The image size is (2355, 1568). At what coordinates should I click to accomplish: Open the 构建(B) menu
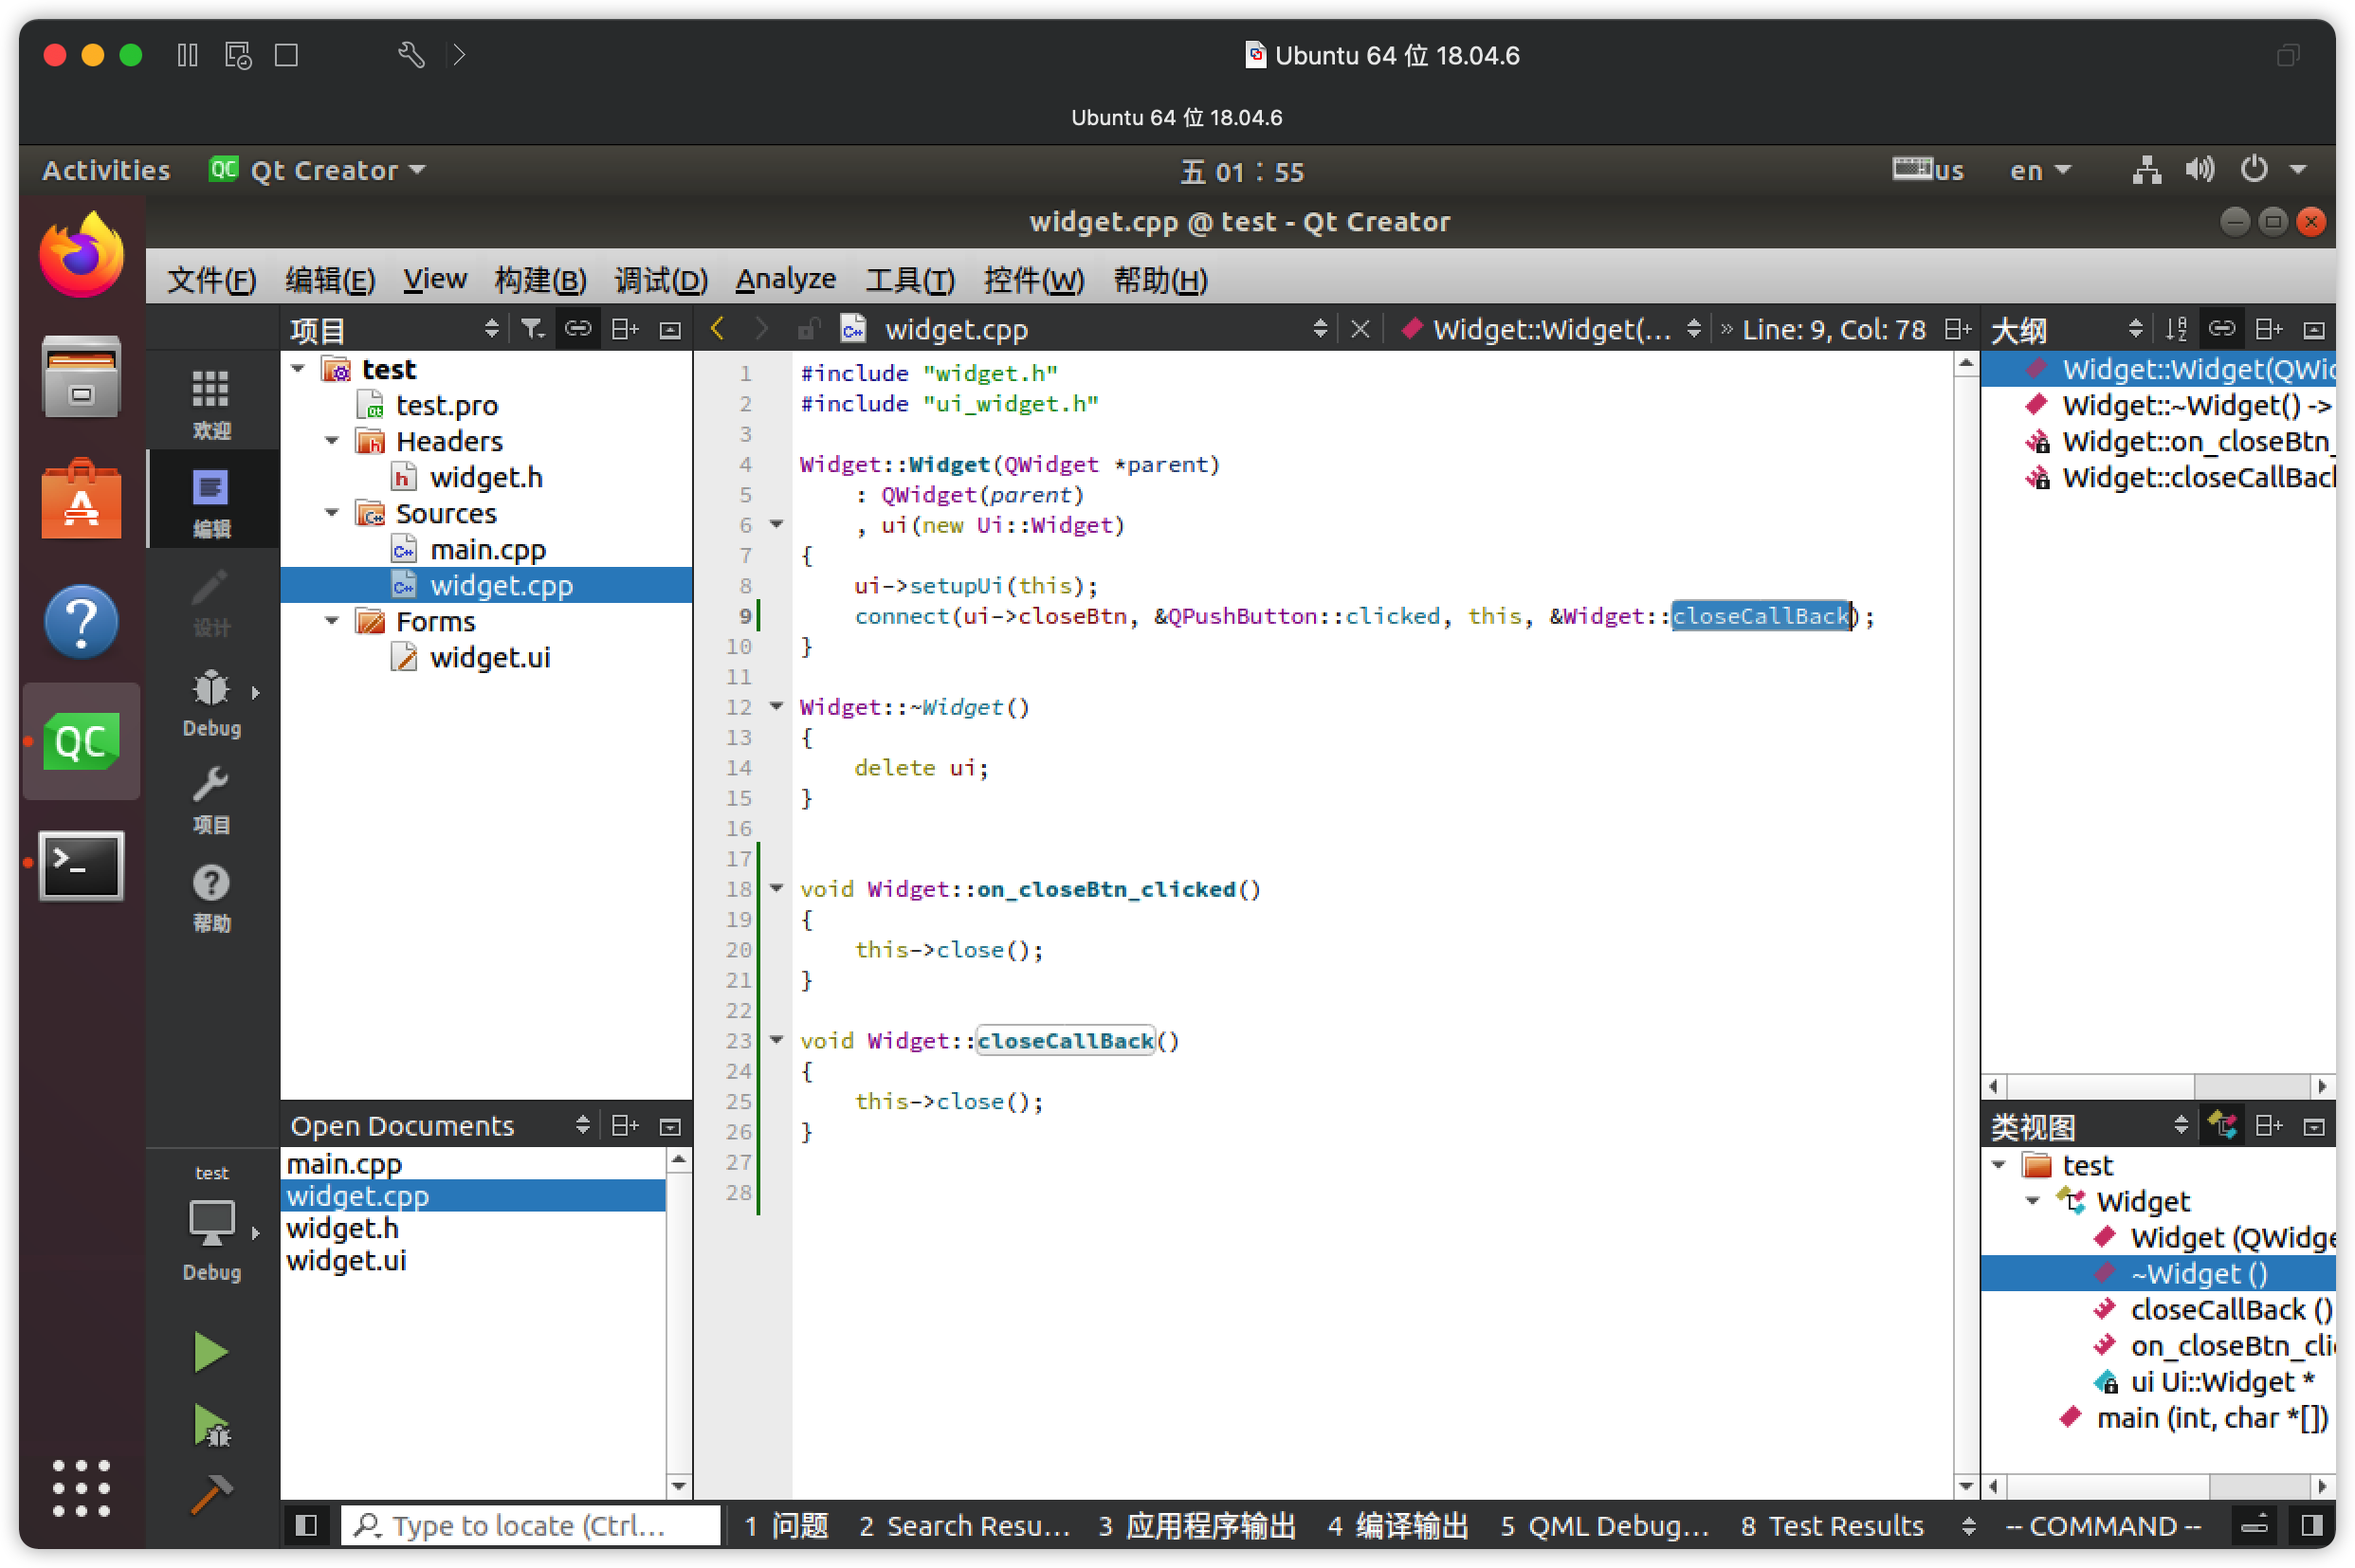click(x=540, y=279)
